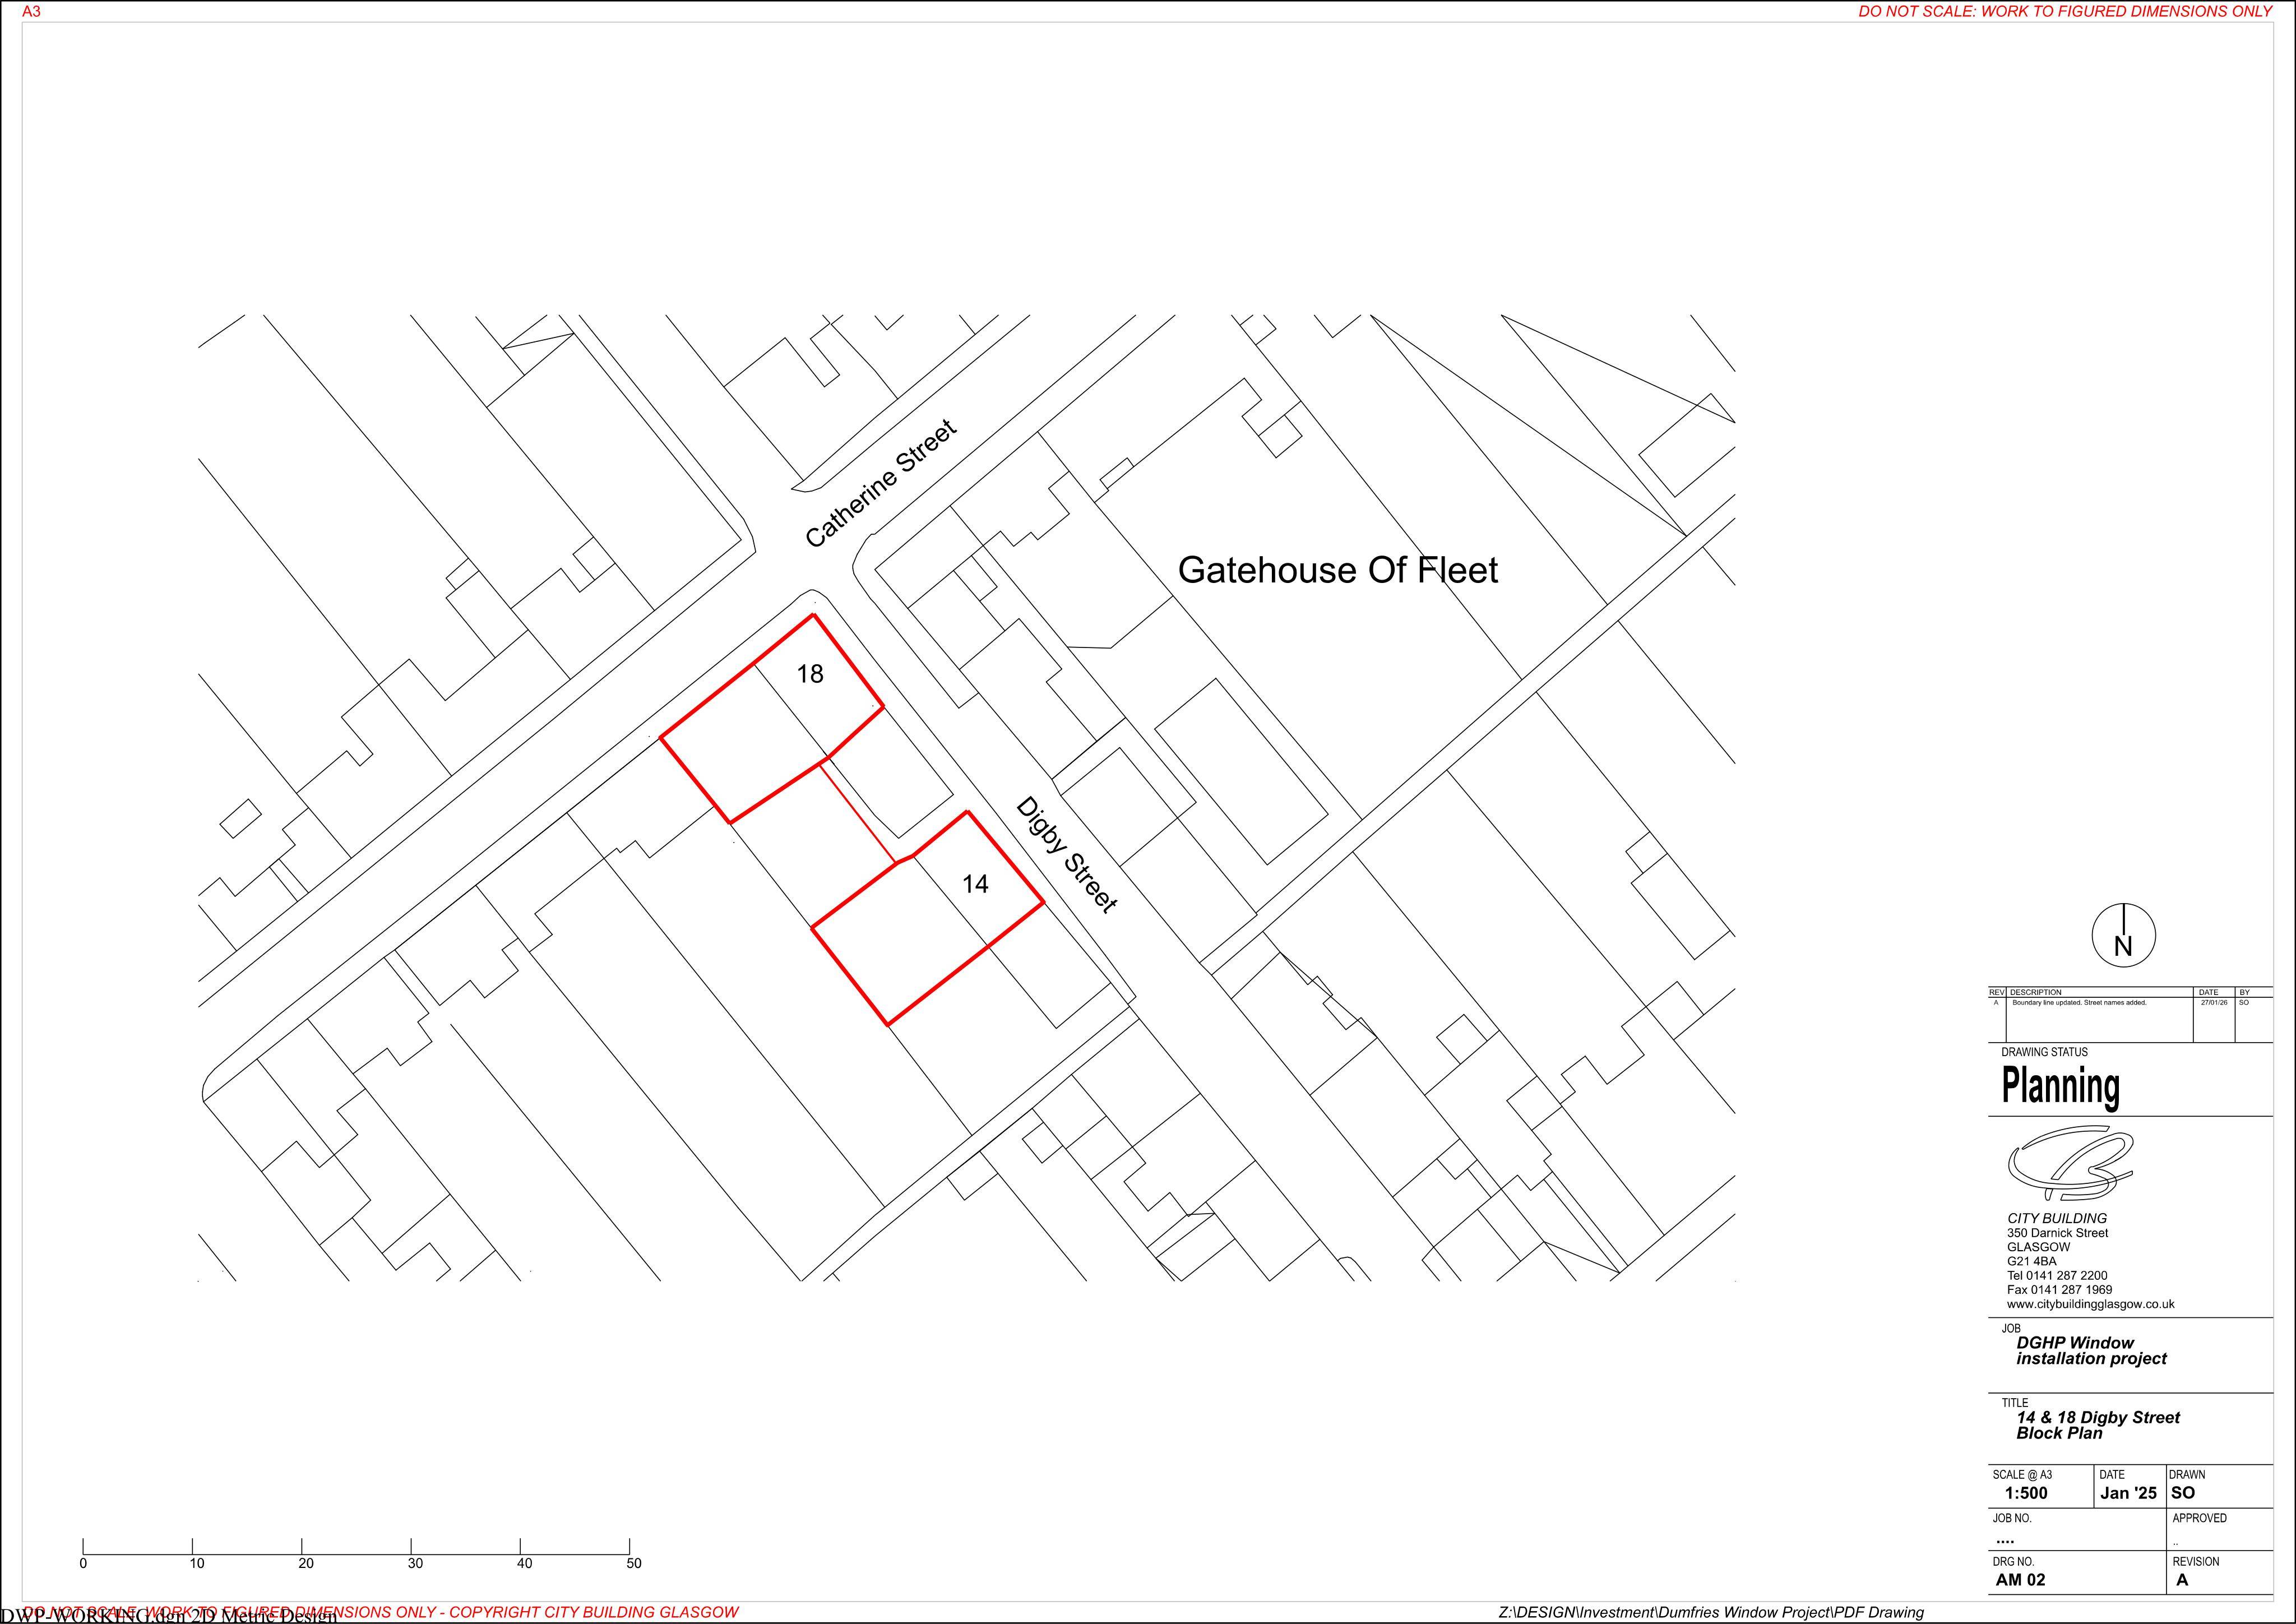
Task: Open the www.citybuildingglasgow.co.uk web address
Action: [x=2090, y=1305]
